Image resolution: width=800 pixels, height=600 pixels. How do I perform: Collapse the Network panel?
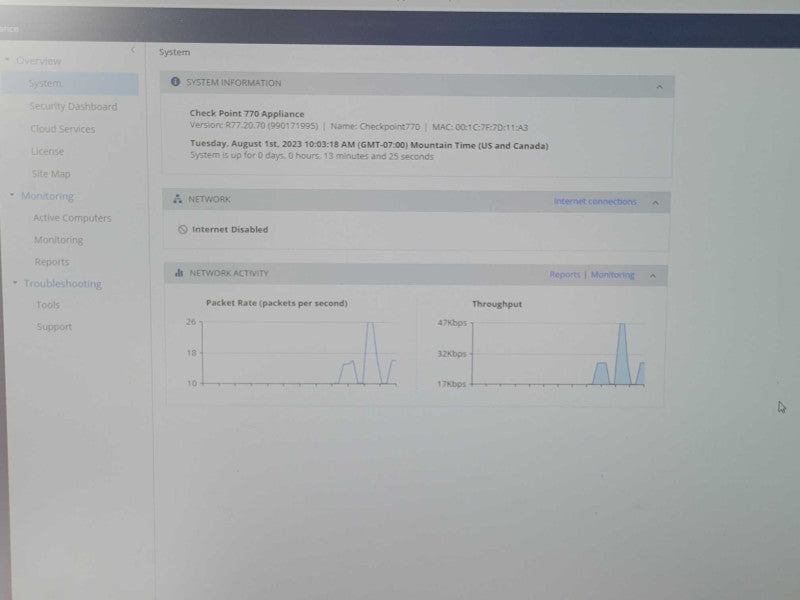(x=655, y=203)
